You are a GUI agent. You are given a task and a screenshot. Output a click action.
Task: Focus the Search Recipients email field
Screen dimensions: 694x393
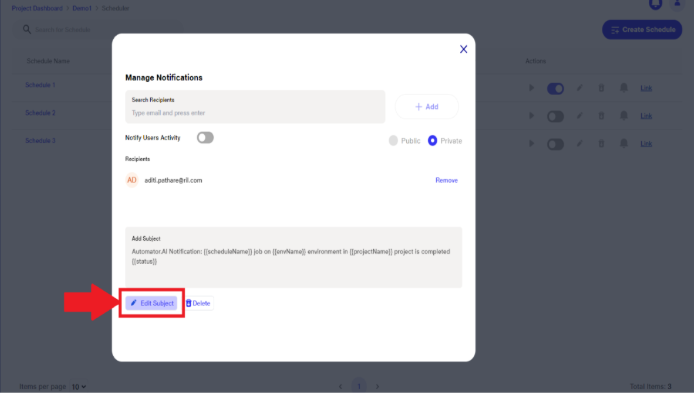tap(255, 107)
